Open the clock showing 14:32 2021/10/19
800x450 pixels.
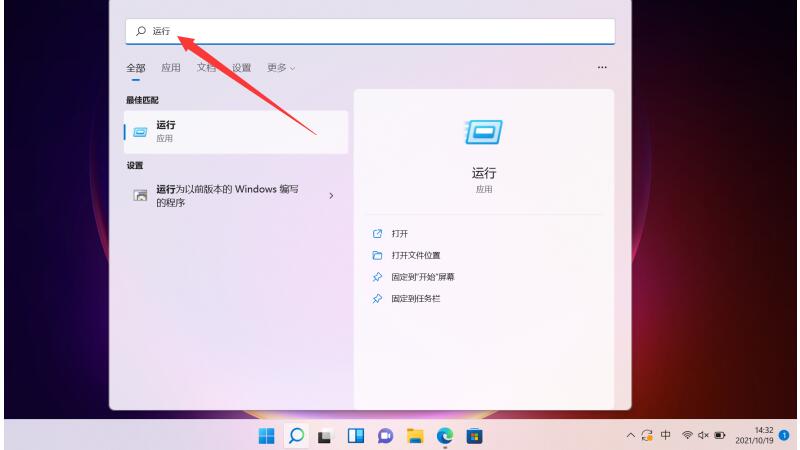(755, 435)
